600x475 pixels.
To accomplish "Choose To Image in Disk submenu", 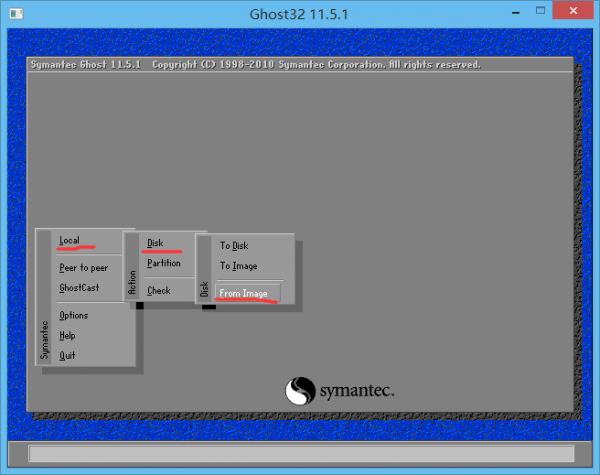I will (238, 266).
